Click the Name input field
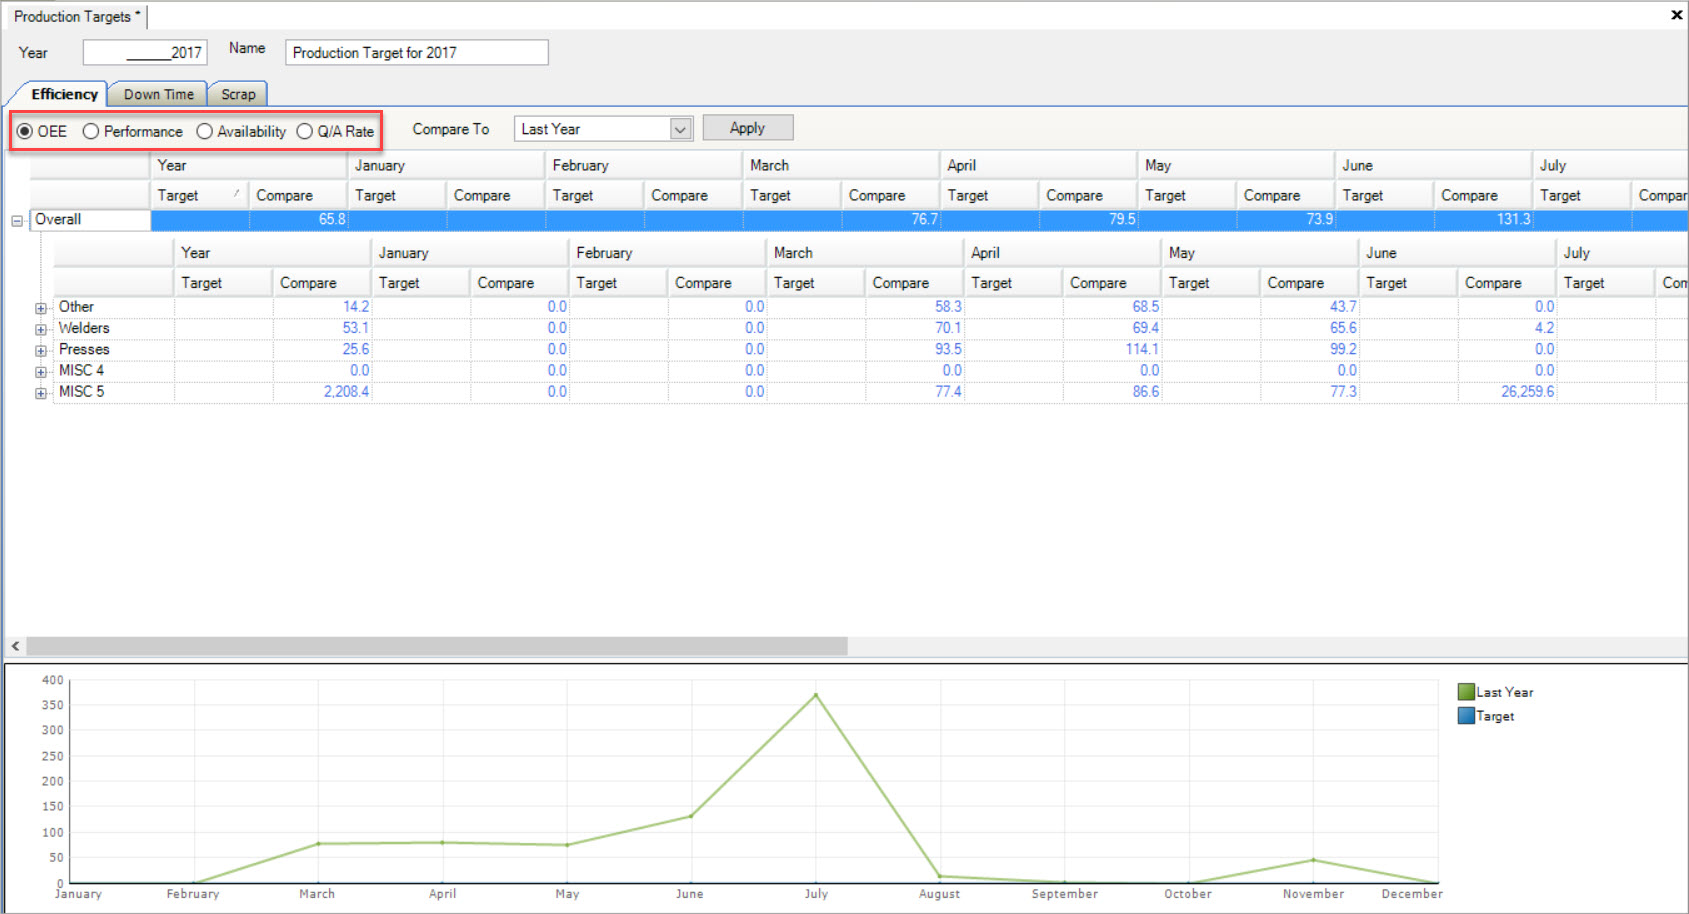This screenshot has height=914, width=1689. click(x=417, y=52)
